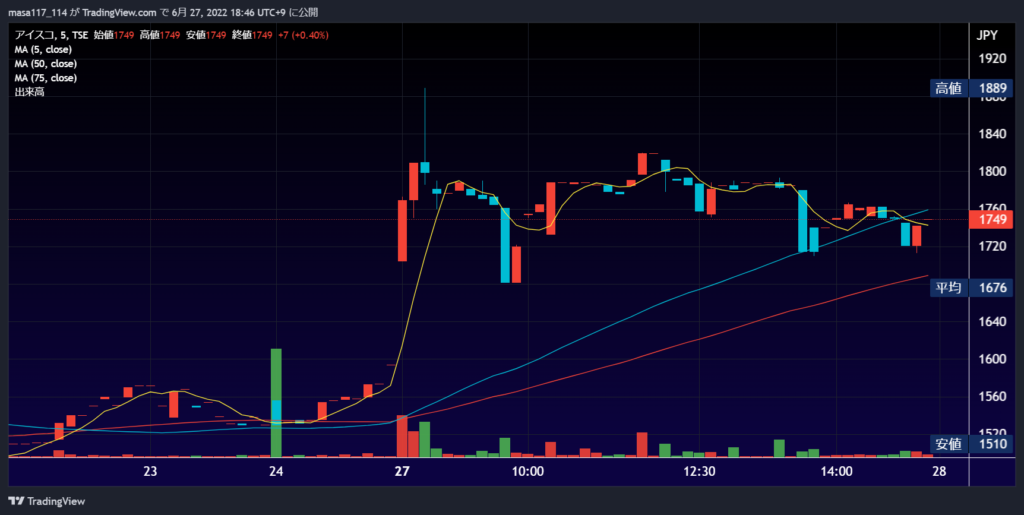Click the JPY currency label
Screen dimensions: 1024x515
click(x=987, y=36)
